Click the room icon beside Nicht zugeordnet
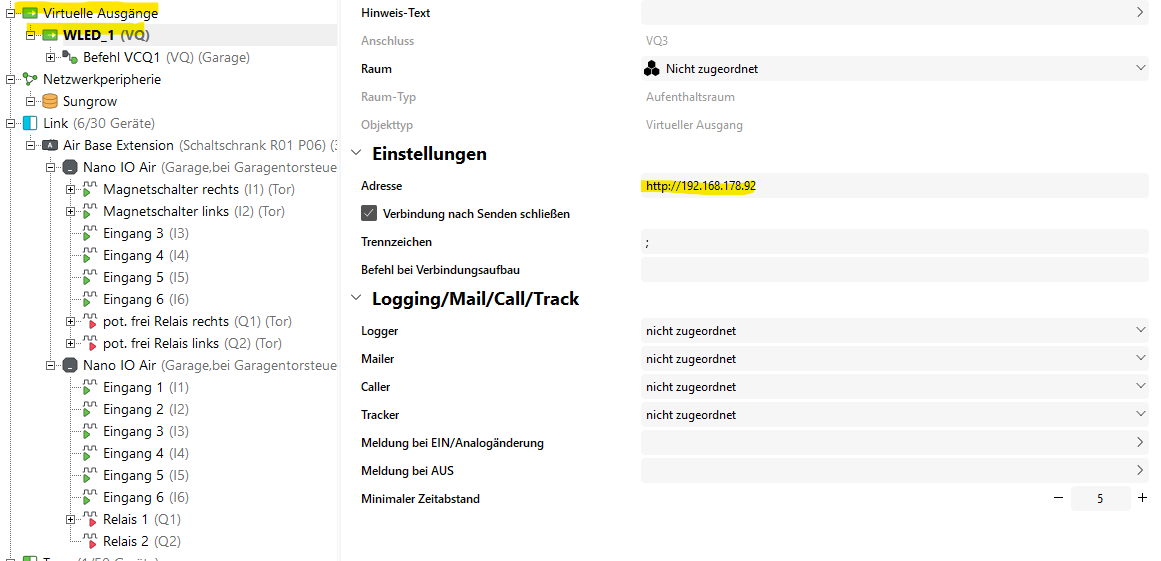 point(652,69)
